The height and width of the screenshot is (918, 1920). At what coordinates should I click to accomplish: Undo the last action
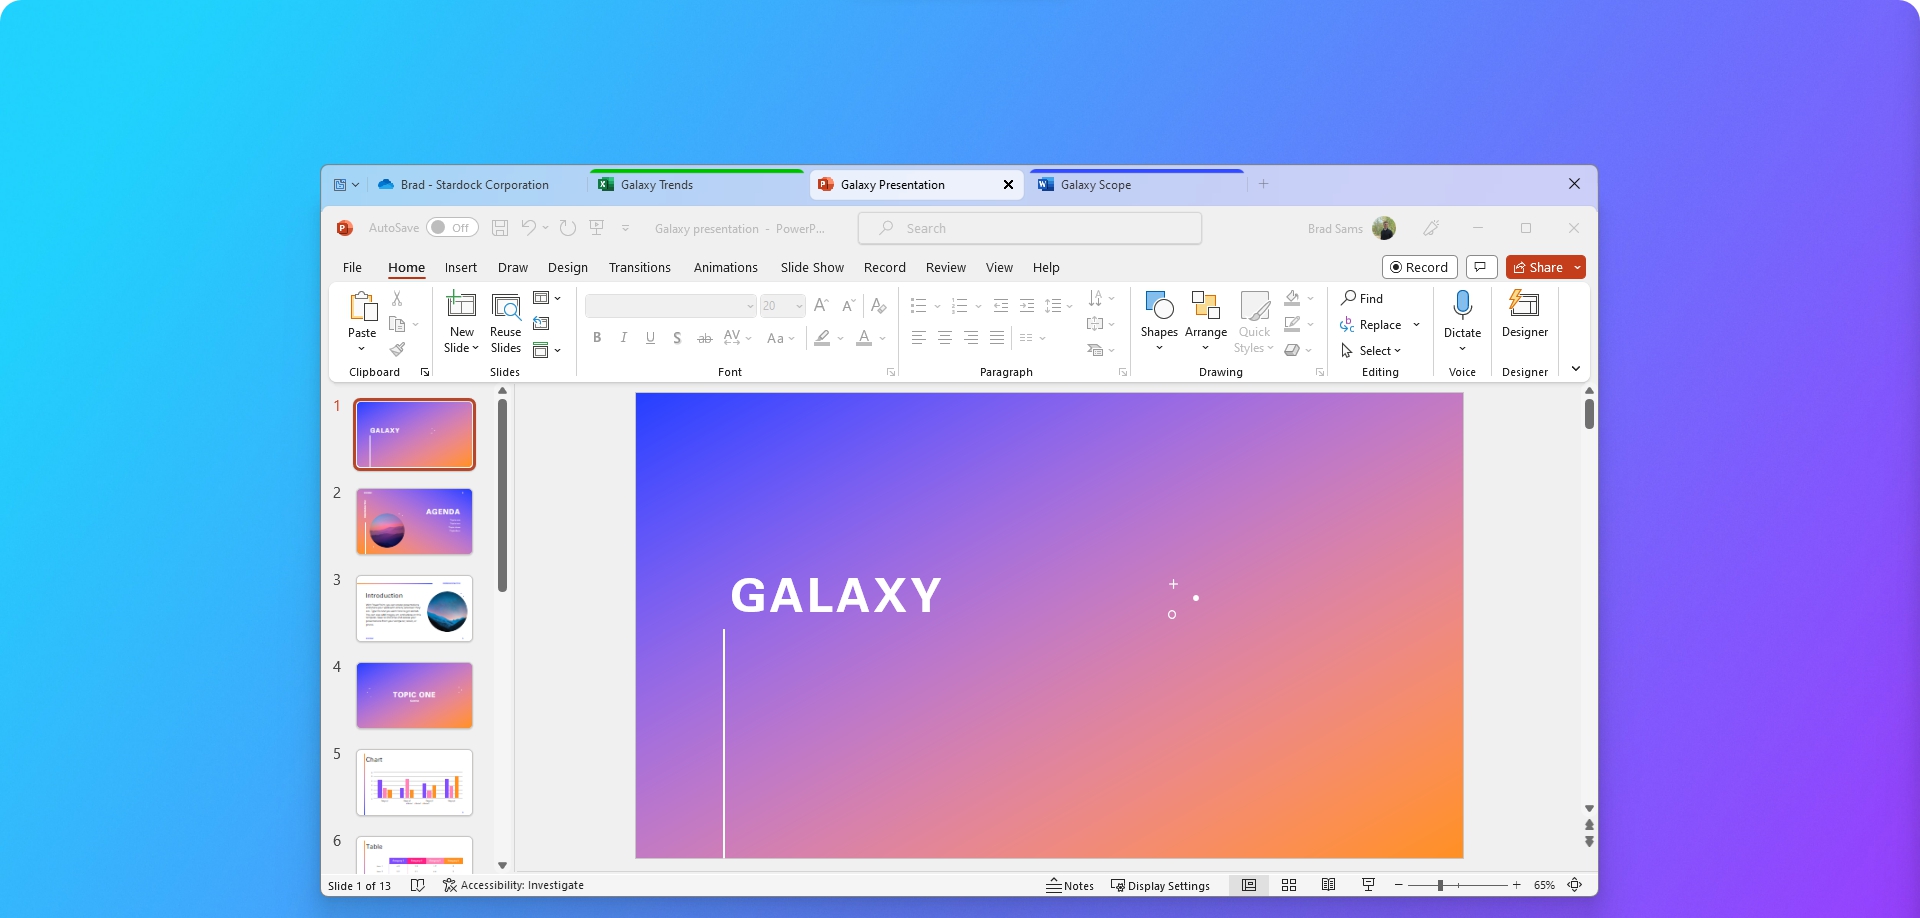pyautogui.click(x=528, y=228)
